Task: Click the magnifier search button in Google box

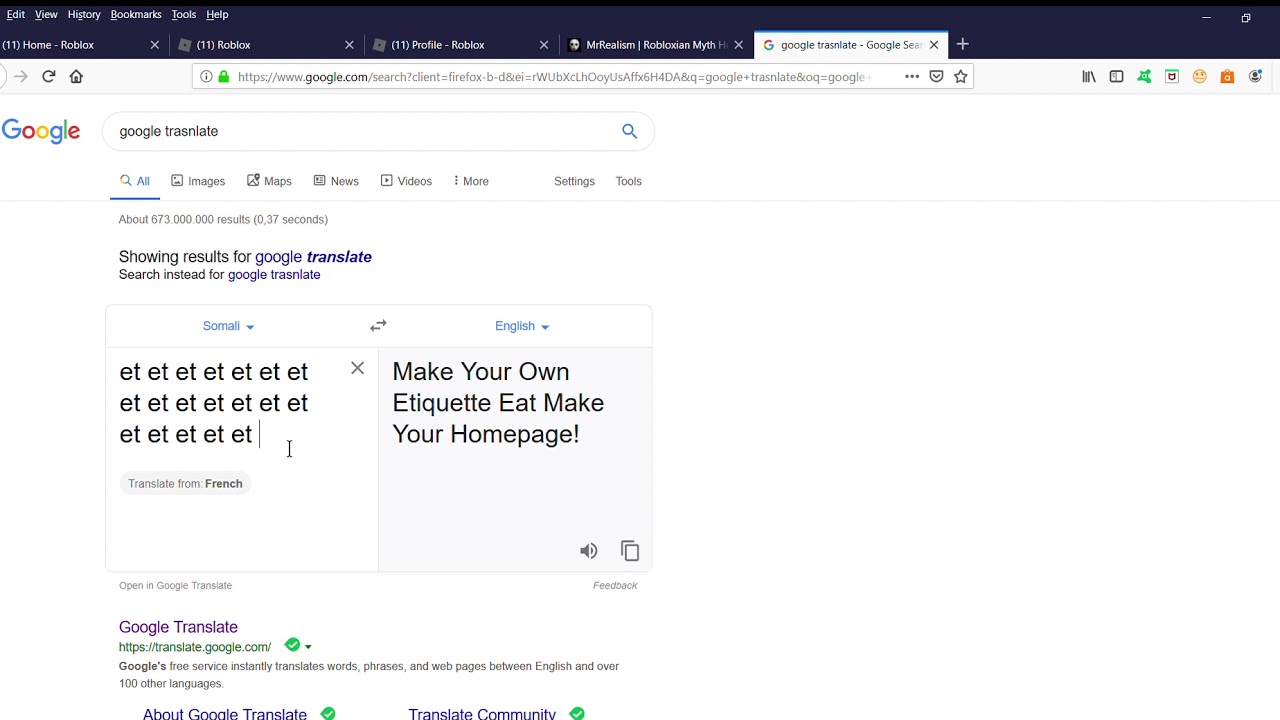Action: pos(629,131)
